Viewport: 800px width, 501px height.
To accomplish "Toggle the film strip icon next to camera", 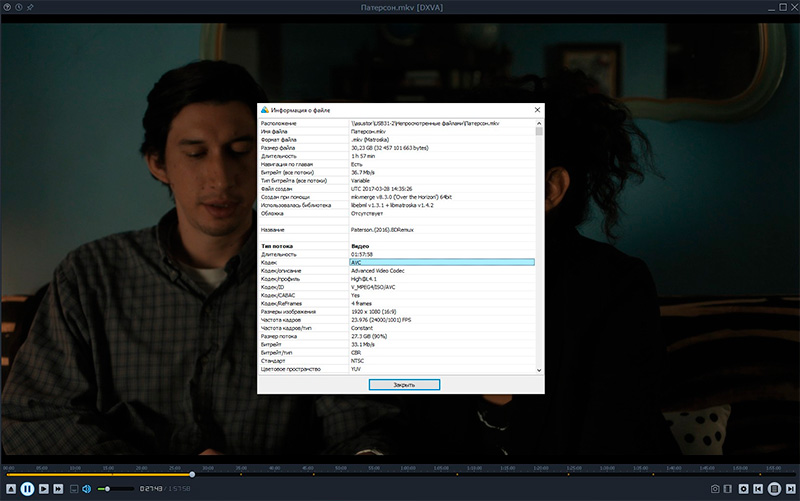I will (729, 488).
